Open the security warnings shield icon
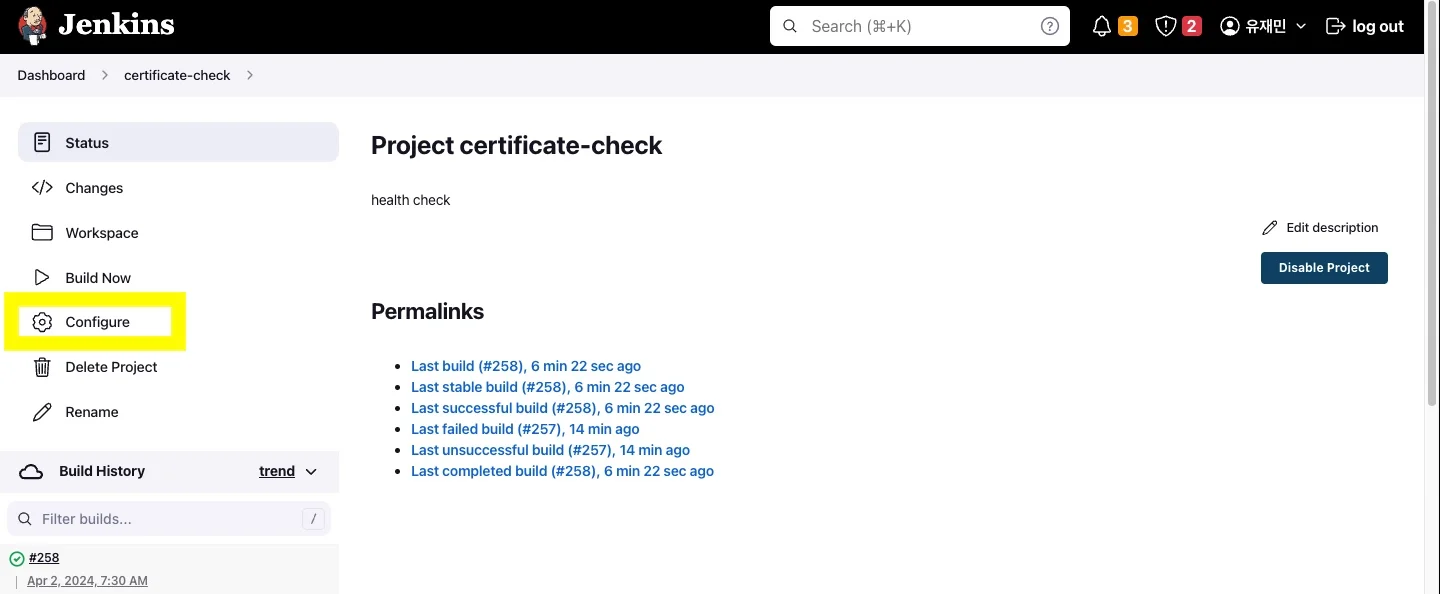 [x=1165, y=27]
